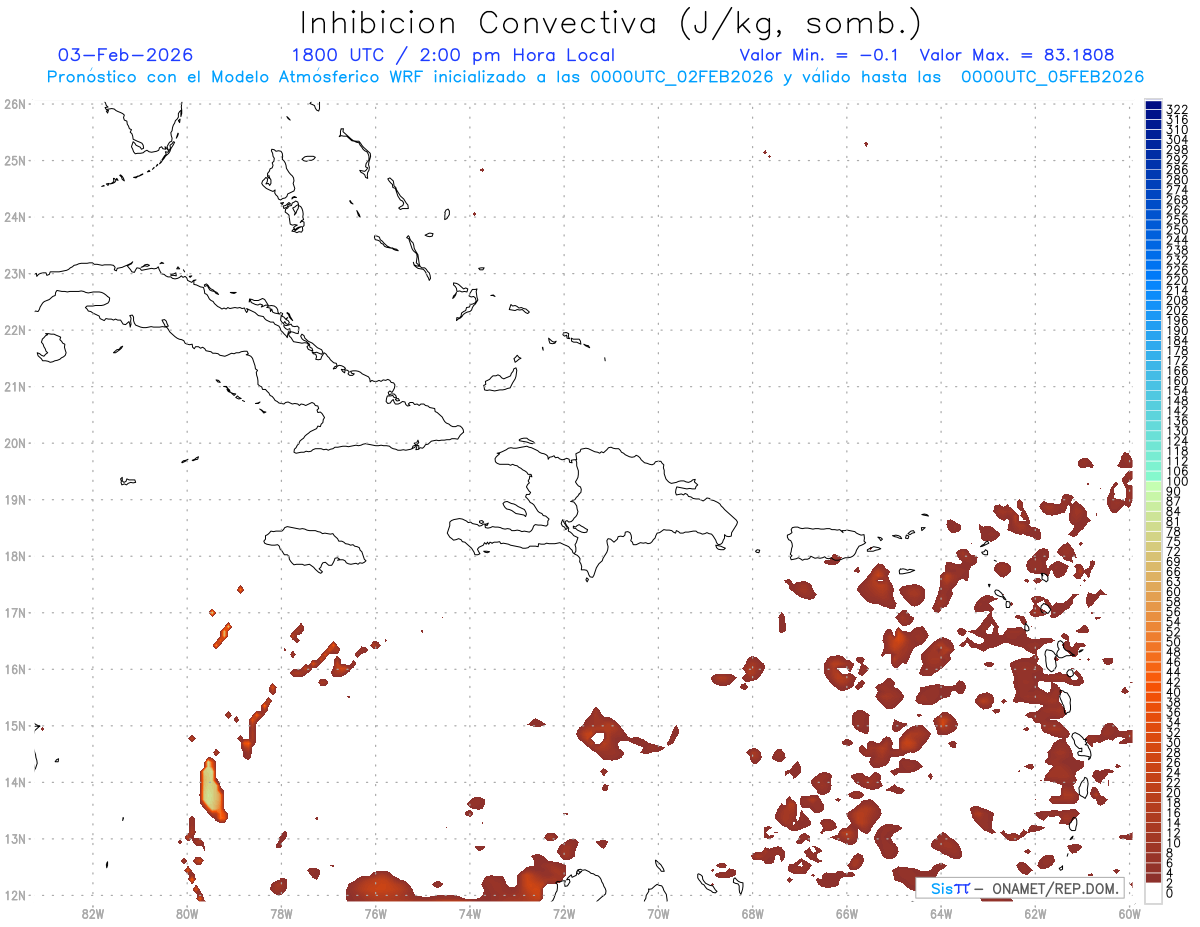Click the 22N latitude label
The width and height of the screenshot is (1200, 927).
(15, 330)
